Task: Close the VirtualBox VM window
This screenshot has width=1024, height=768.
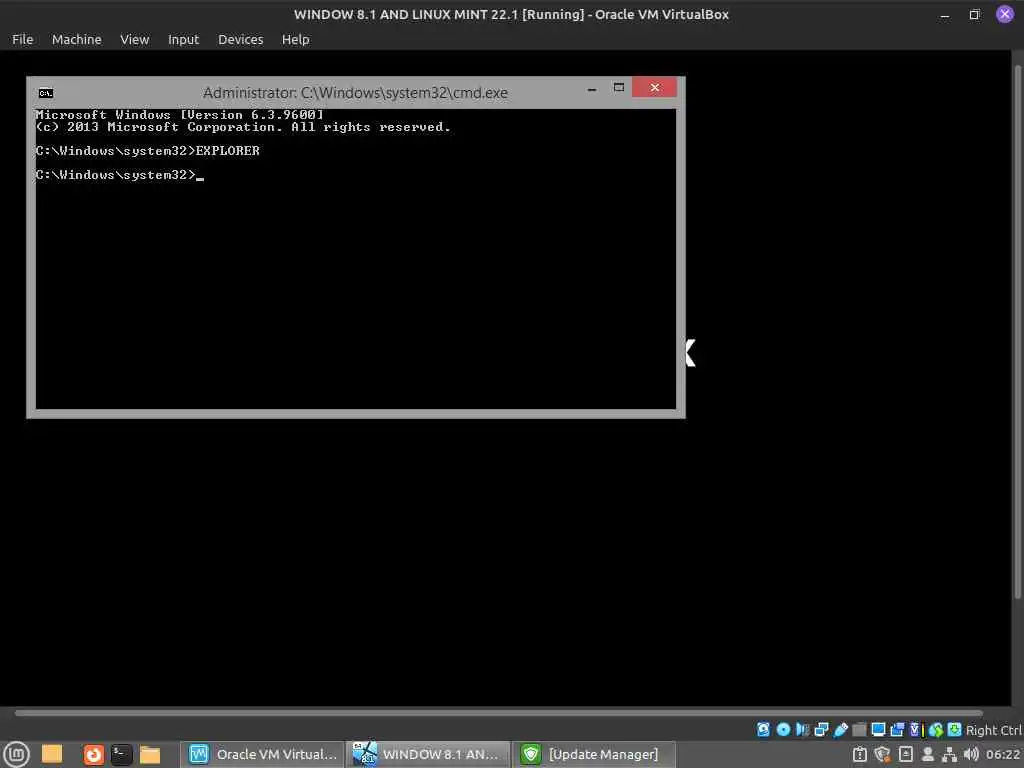Action: pos(1005,14)
